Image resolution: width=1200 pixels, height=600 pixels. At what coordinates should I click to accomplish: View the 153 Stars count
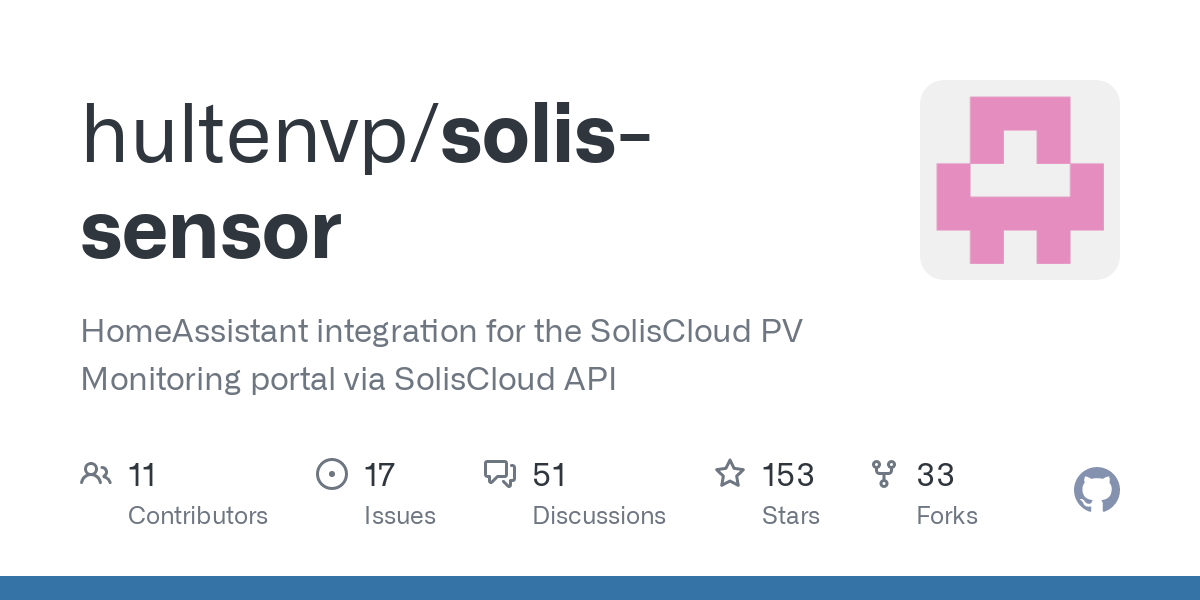(x=788, y=475)
